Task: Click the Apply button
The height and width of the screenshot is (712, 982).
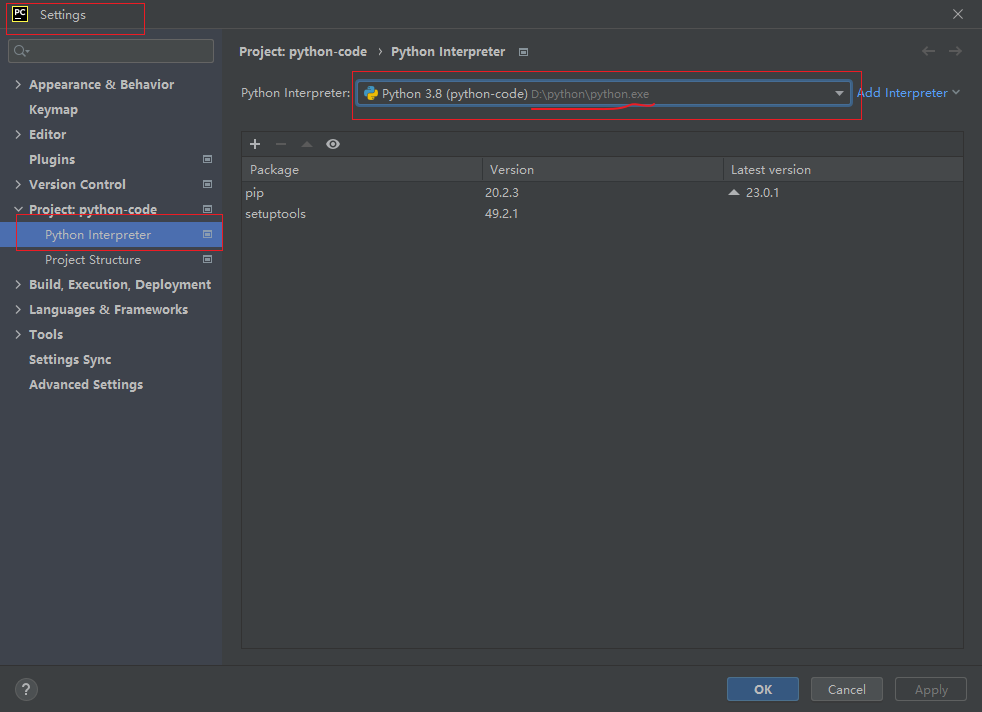Action: pyautogui.click(x=931, y=689)
